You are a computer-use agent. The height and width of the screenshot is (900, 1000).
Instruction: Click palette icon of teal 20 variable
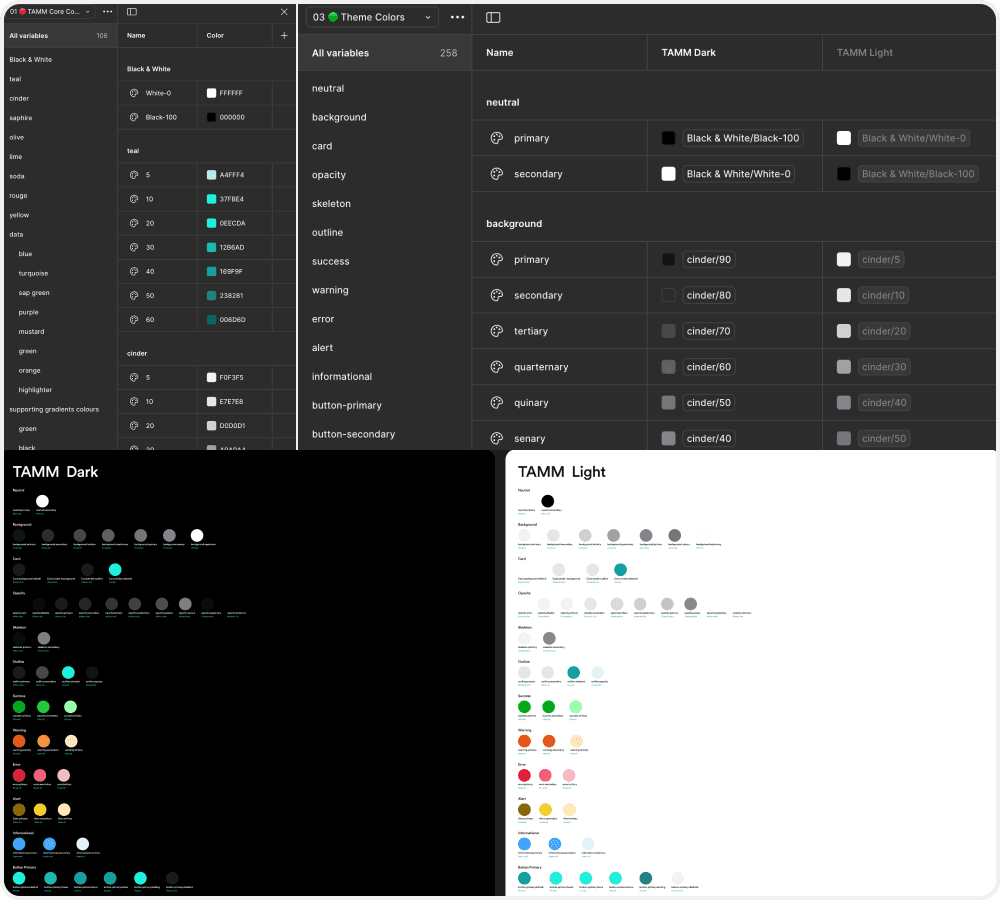click(x=134, y=223)
